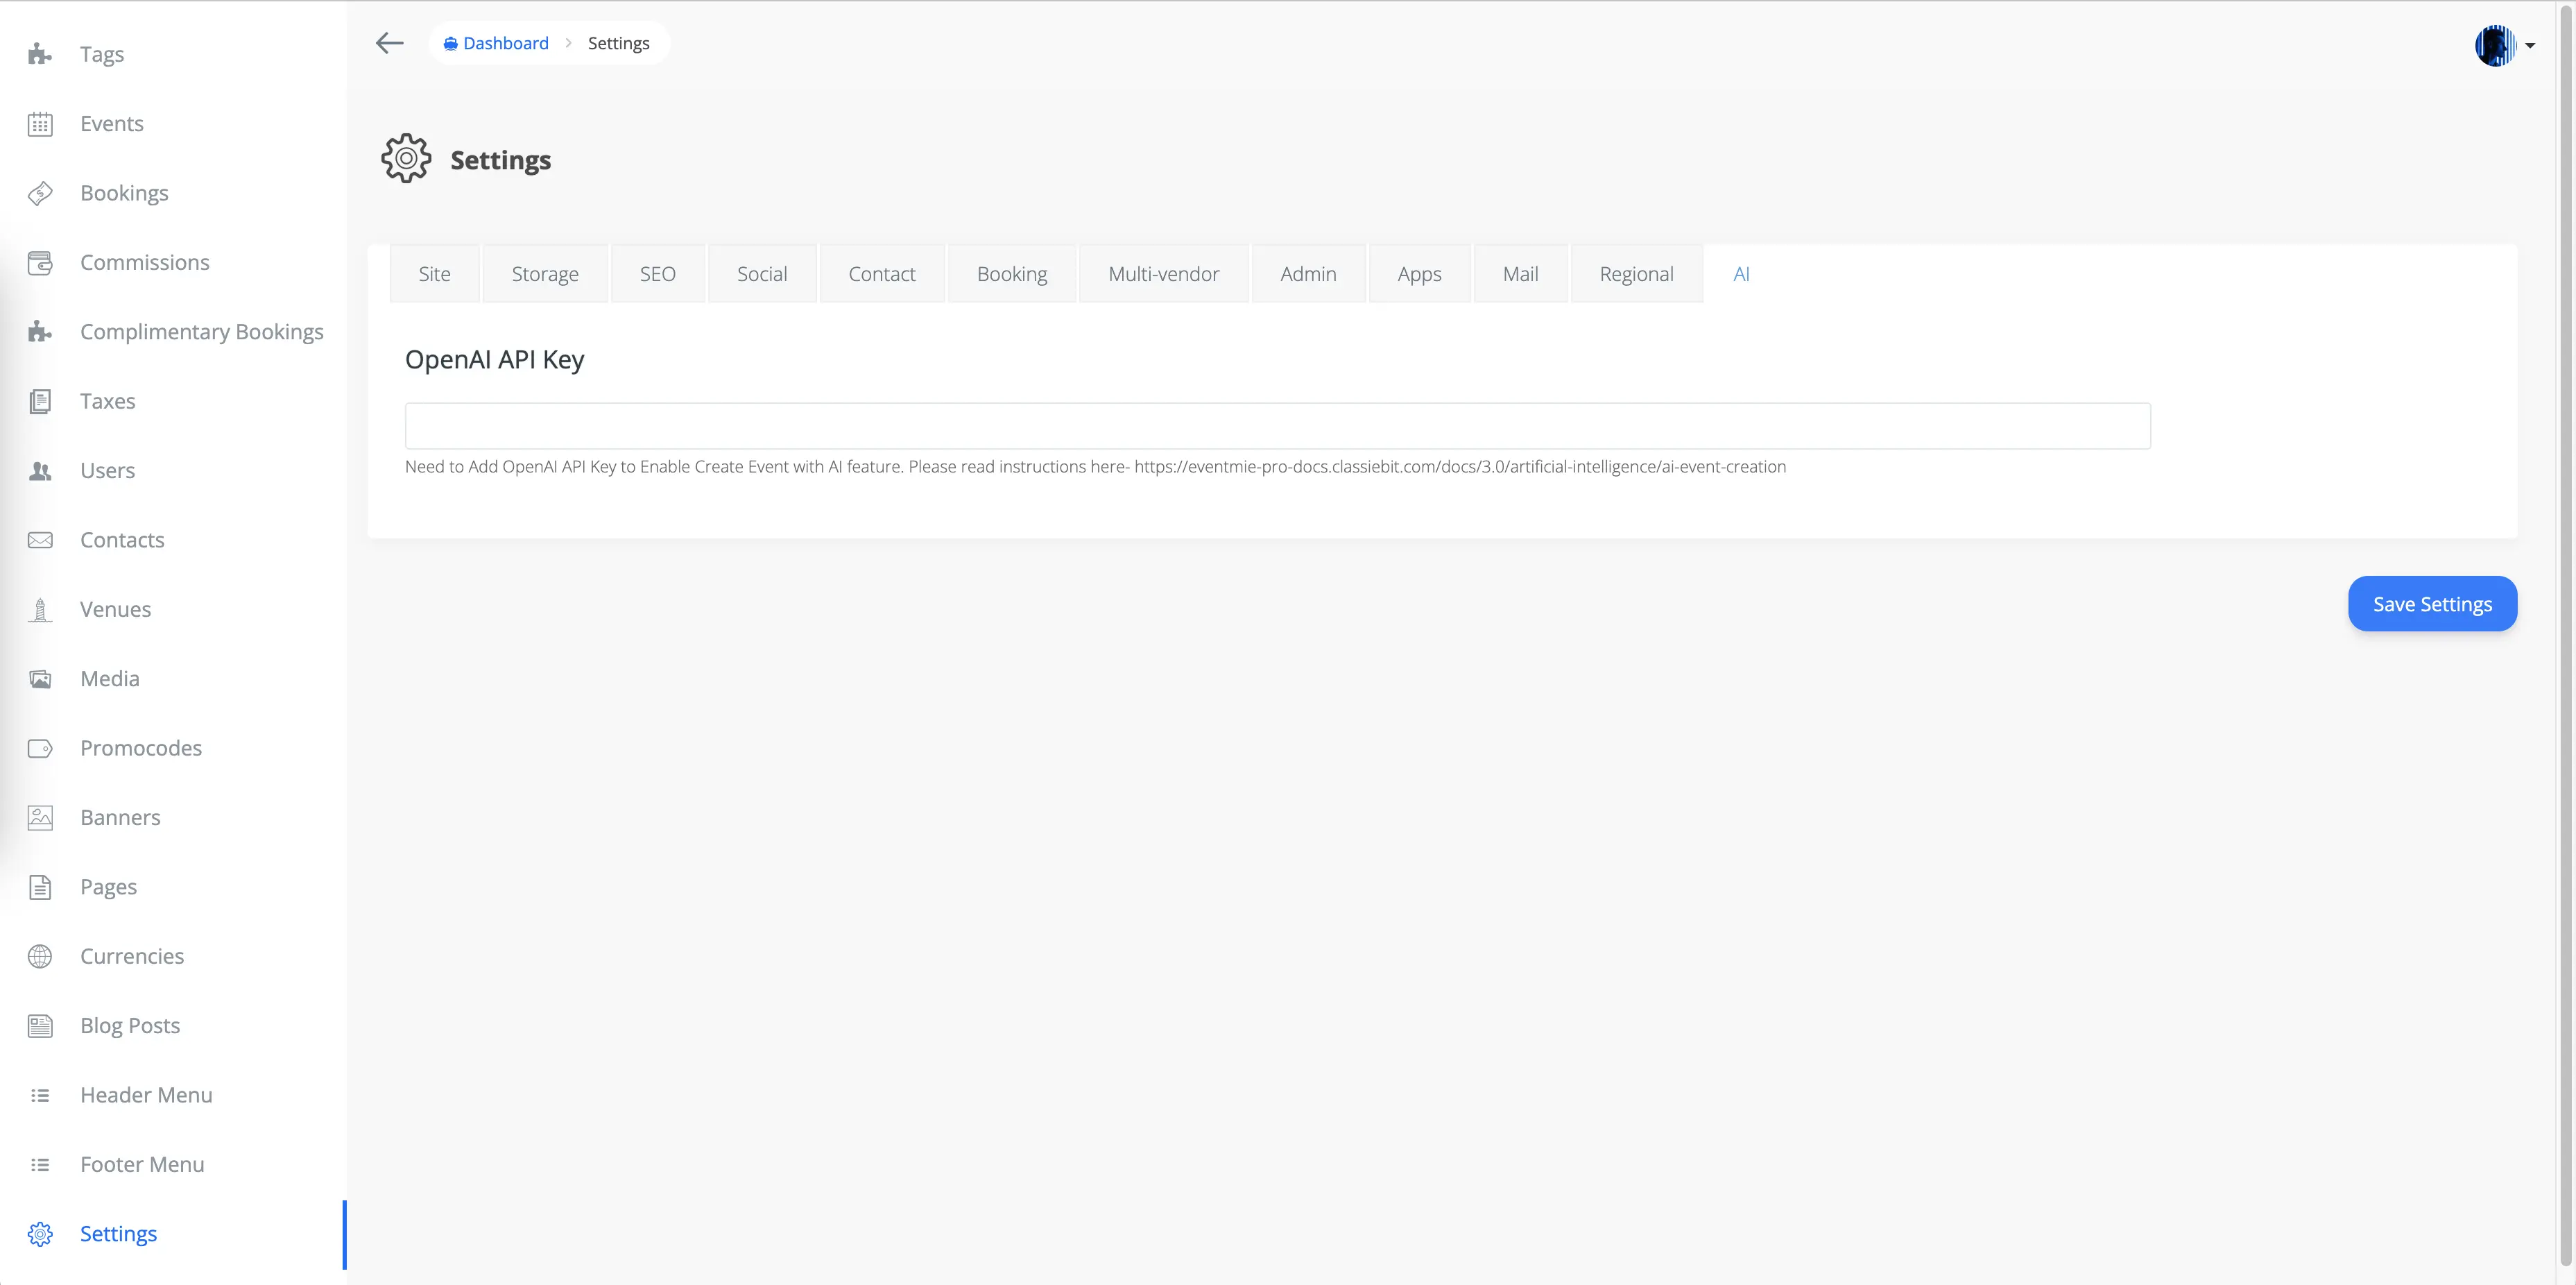Click the OpenAI API Key help text
The width and height of the screenshot is (2576, 1285).
[1095, 467]
